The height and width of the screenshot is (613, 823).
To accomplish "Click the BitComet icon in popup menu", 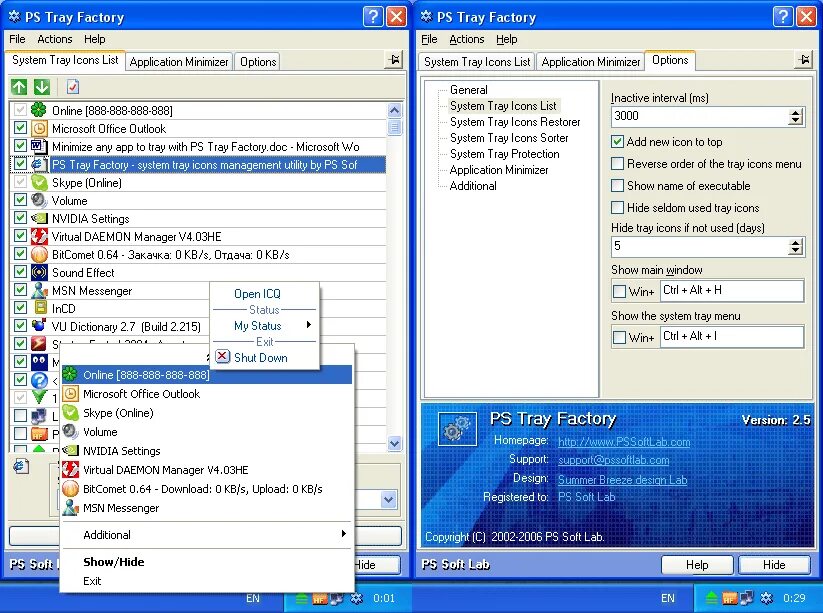I will tap(70, 489).
